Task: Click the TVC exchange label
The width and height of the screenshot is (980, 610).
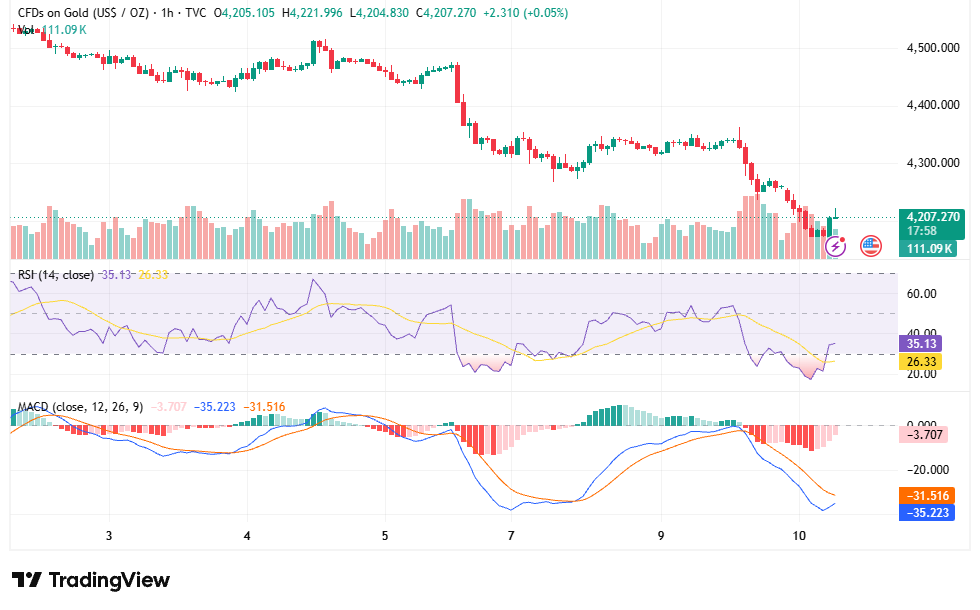Action: (196, 12)
